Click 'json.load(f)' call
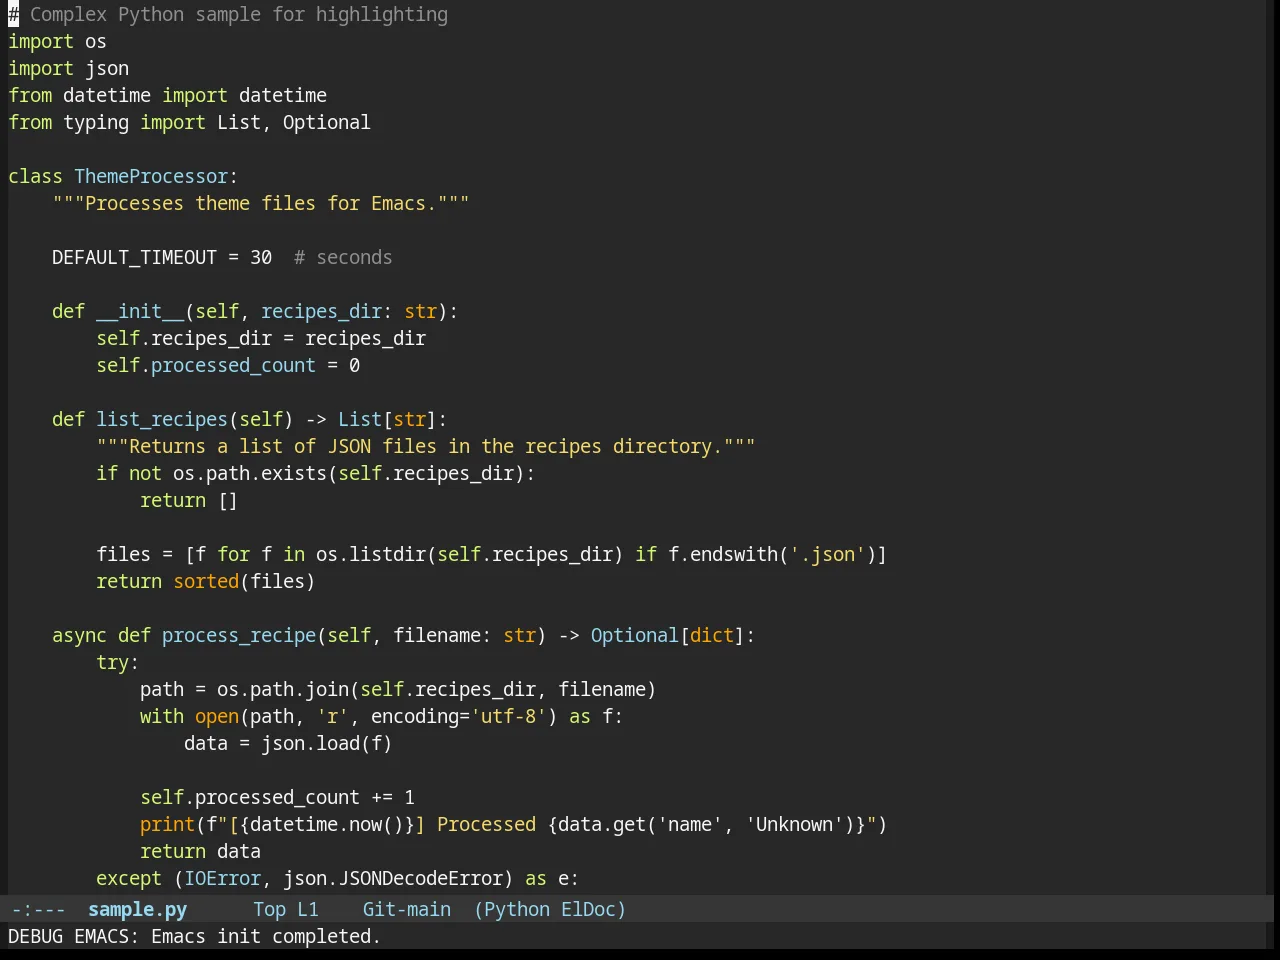 (327, 743)
